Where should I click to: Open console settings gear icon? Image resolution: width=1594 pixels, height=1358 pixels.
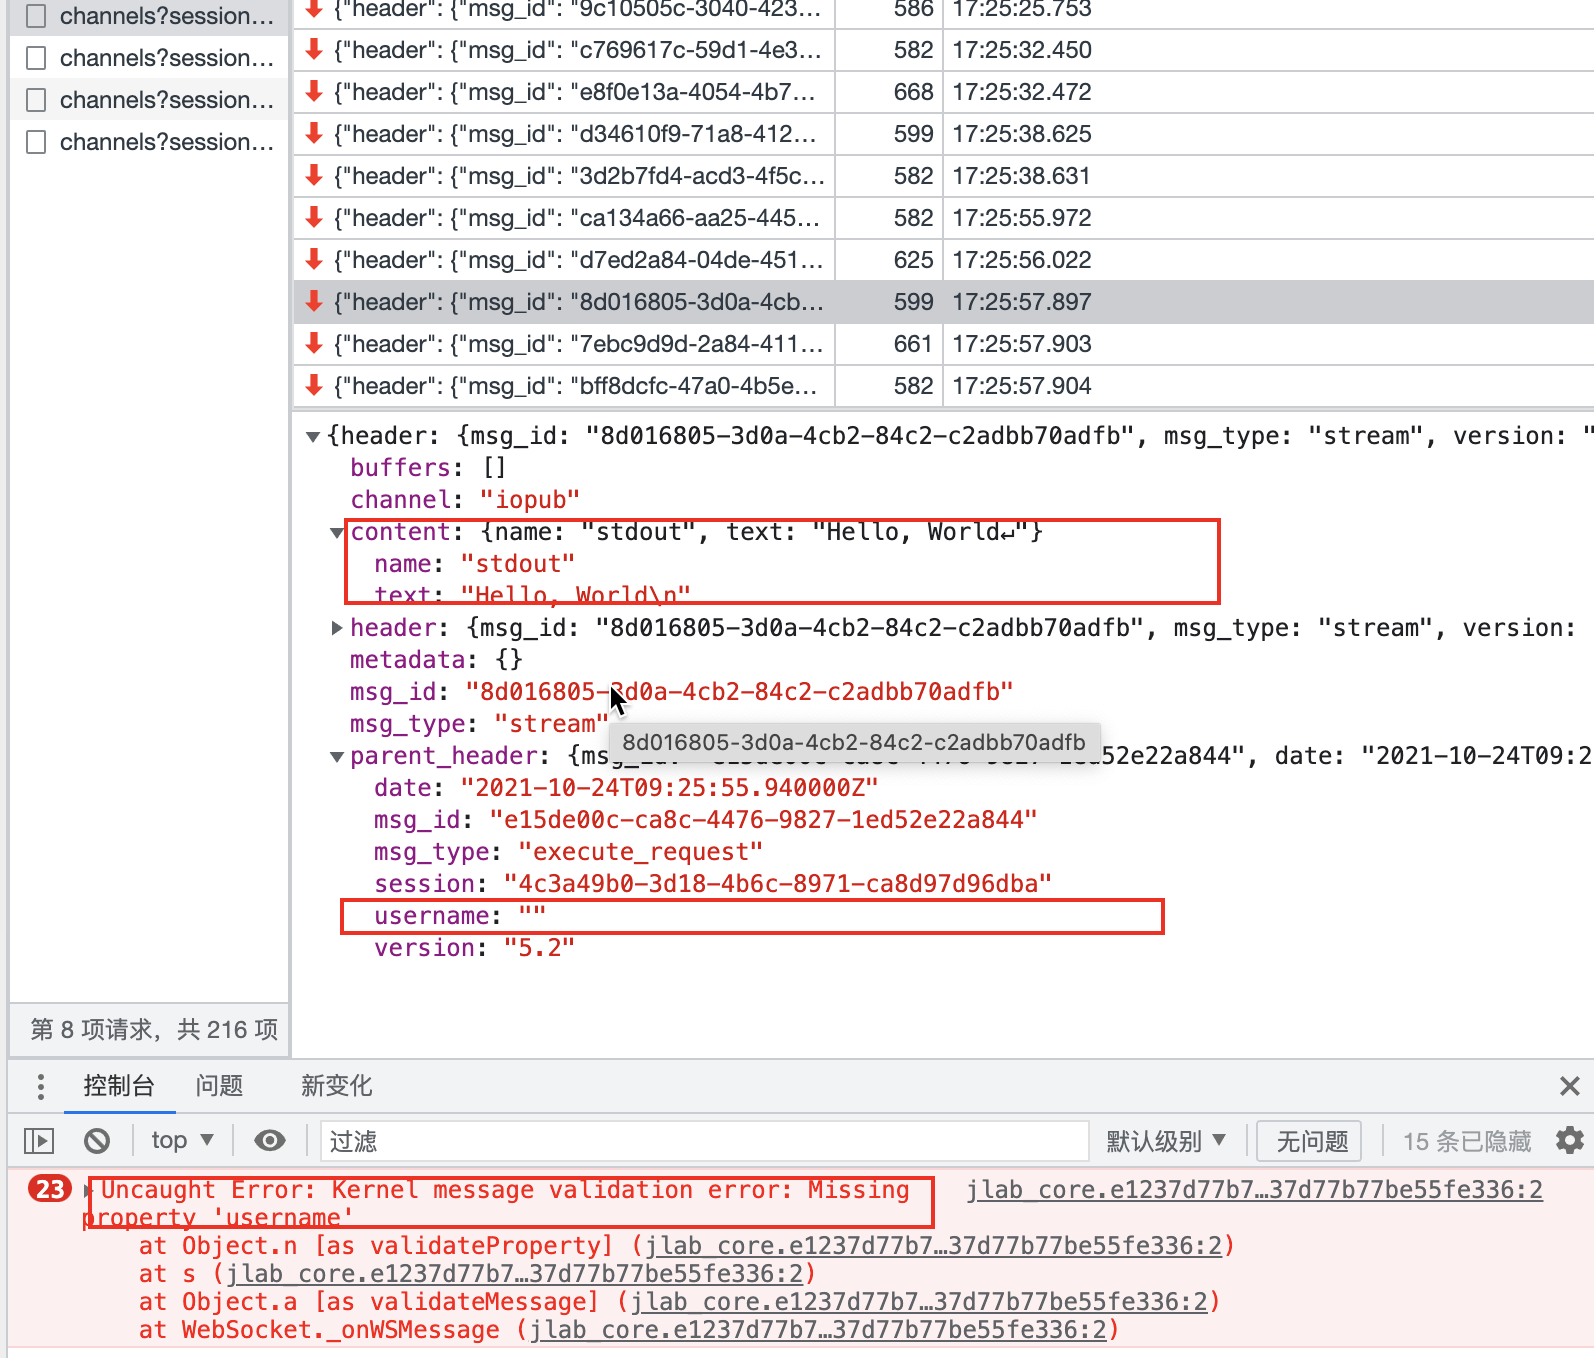1570,1140
